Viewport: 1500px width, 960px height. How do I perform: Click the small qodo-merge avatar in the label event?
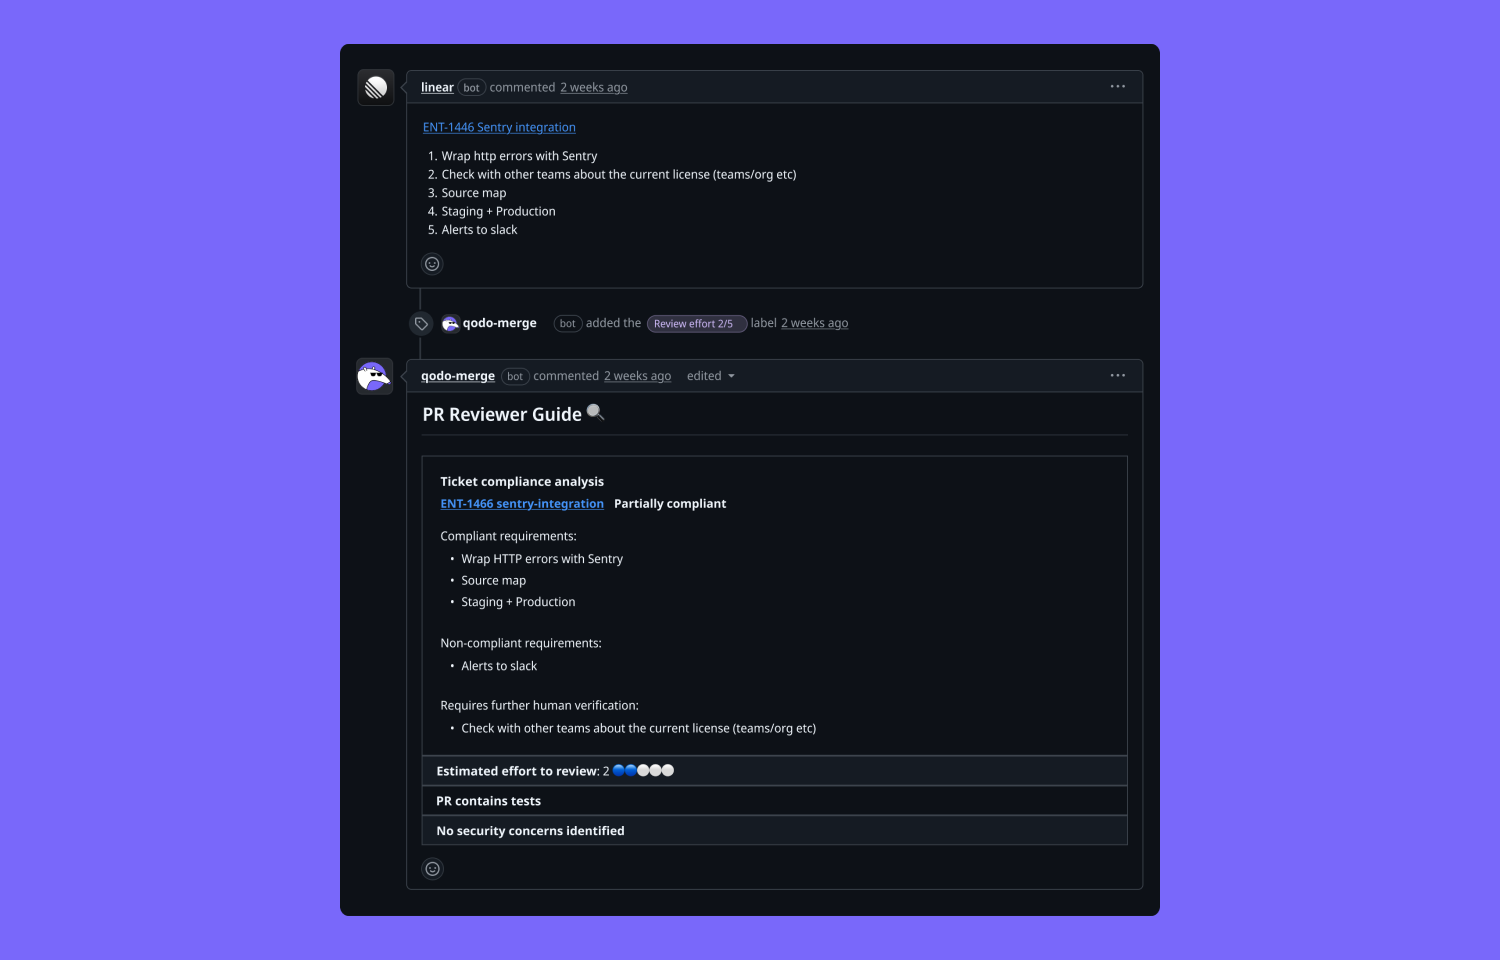tap(450, 323)
